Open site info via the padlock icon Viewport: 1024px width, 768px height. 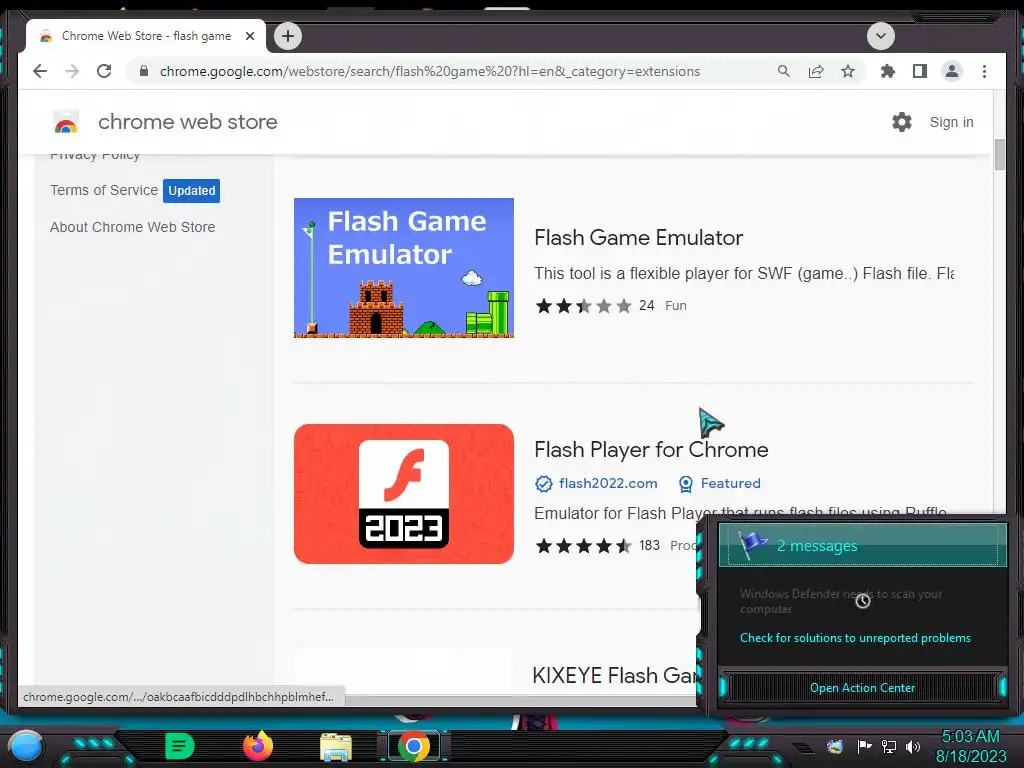tap(144, 71)
